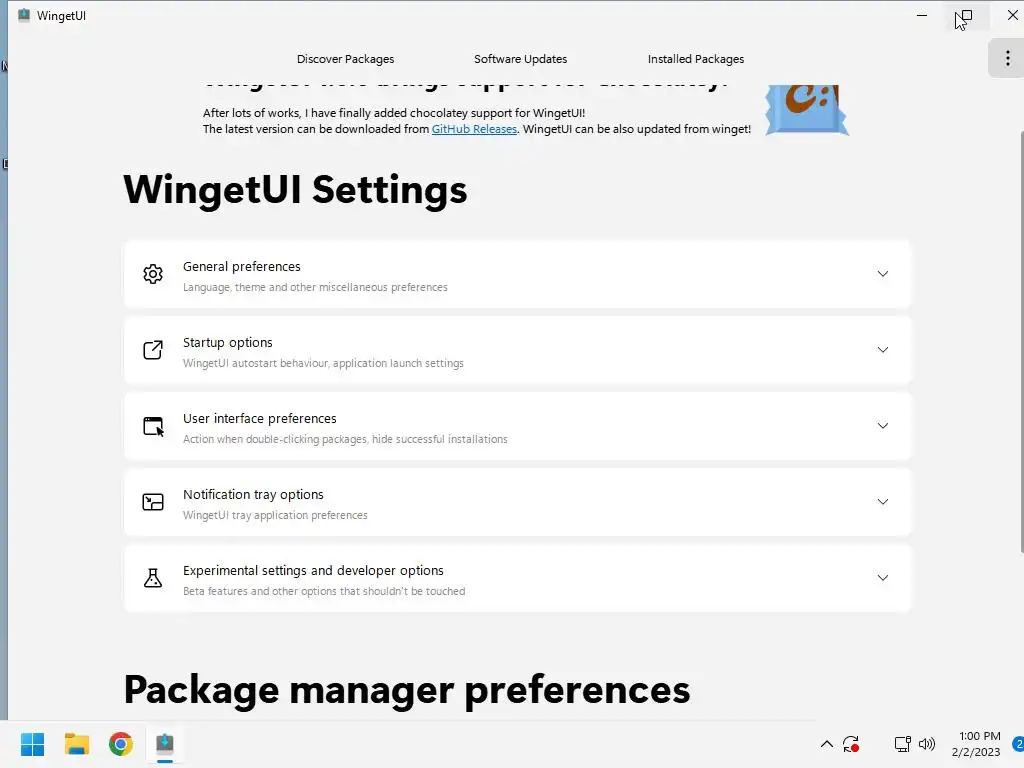
Task: Click the 'WingetUI Settings' heading
Action: coord(295,190)
